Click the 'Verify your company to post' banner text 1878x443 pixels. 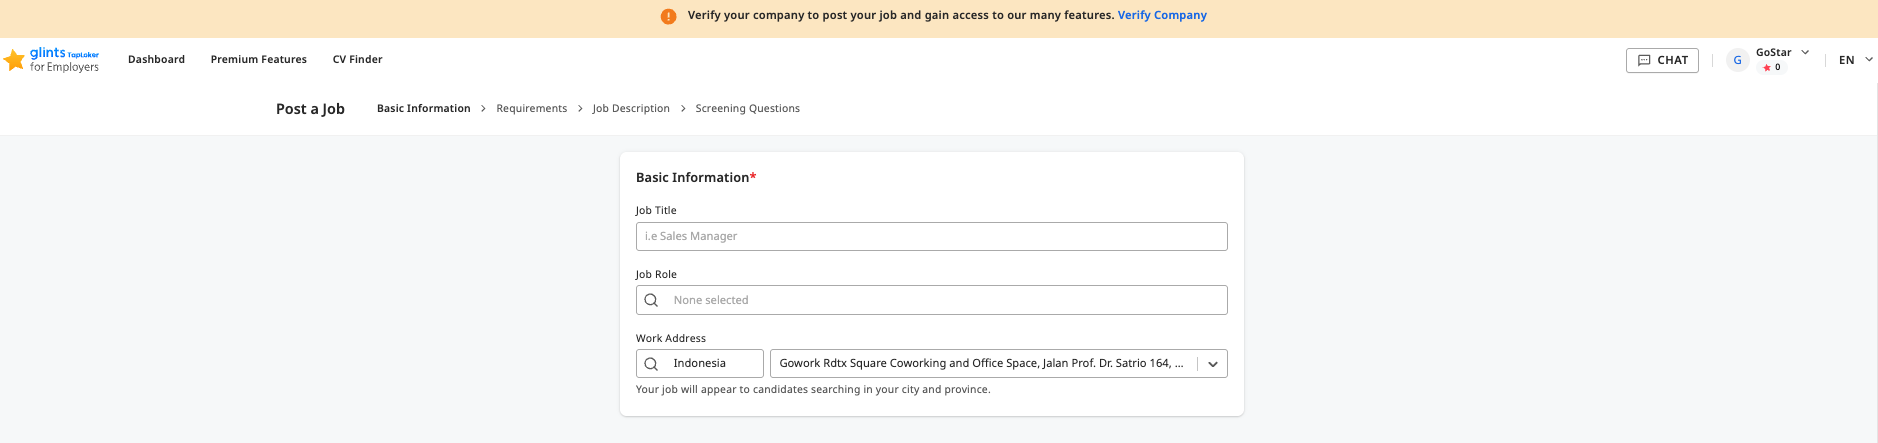(x=901, y=16)
